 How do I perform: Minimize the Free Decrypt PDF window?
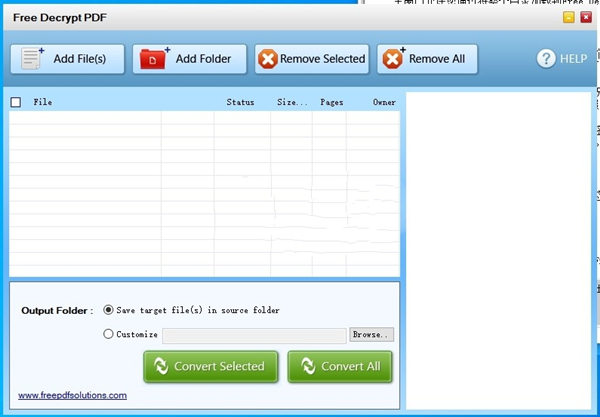point(568,17)
